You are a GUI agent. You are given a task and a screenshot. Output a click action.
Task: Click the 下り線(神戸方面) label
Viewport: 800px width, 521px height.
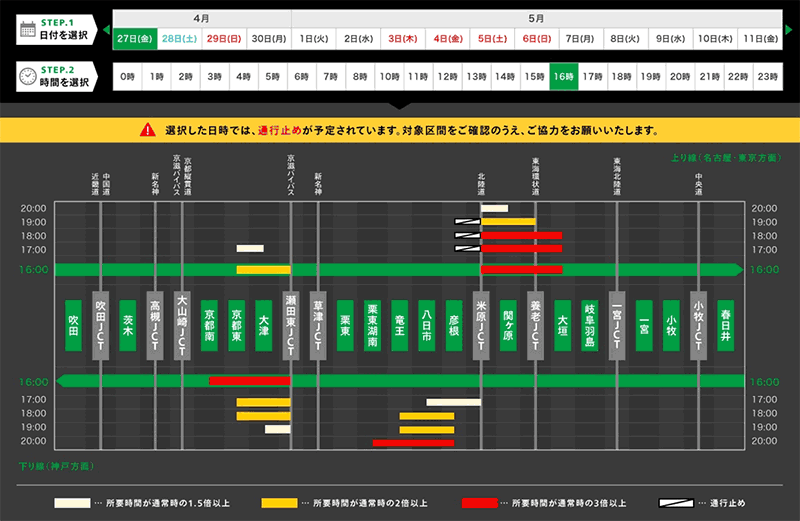(57, 466)
